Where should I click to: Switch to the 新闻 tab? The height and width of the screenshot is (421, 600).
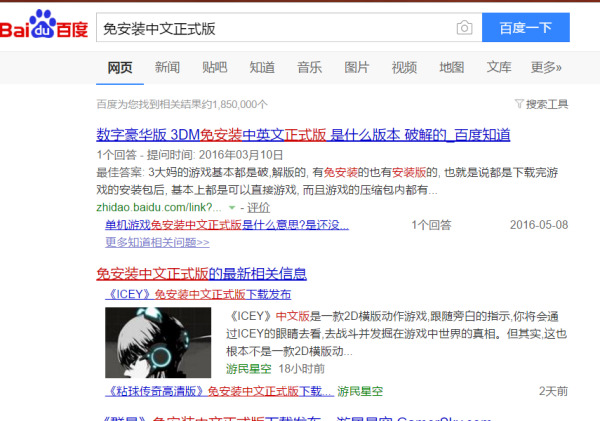(167, 67)
